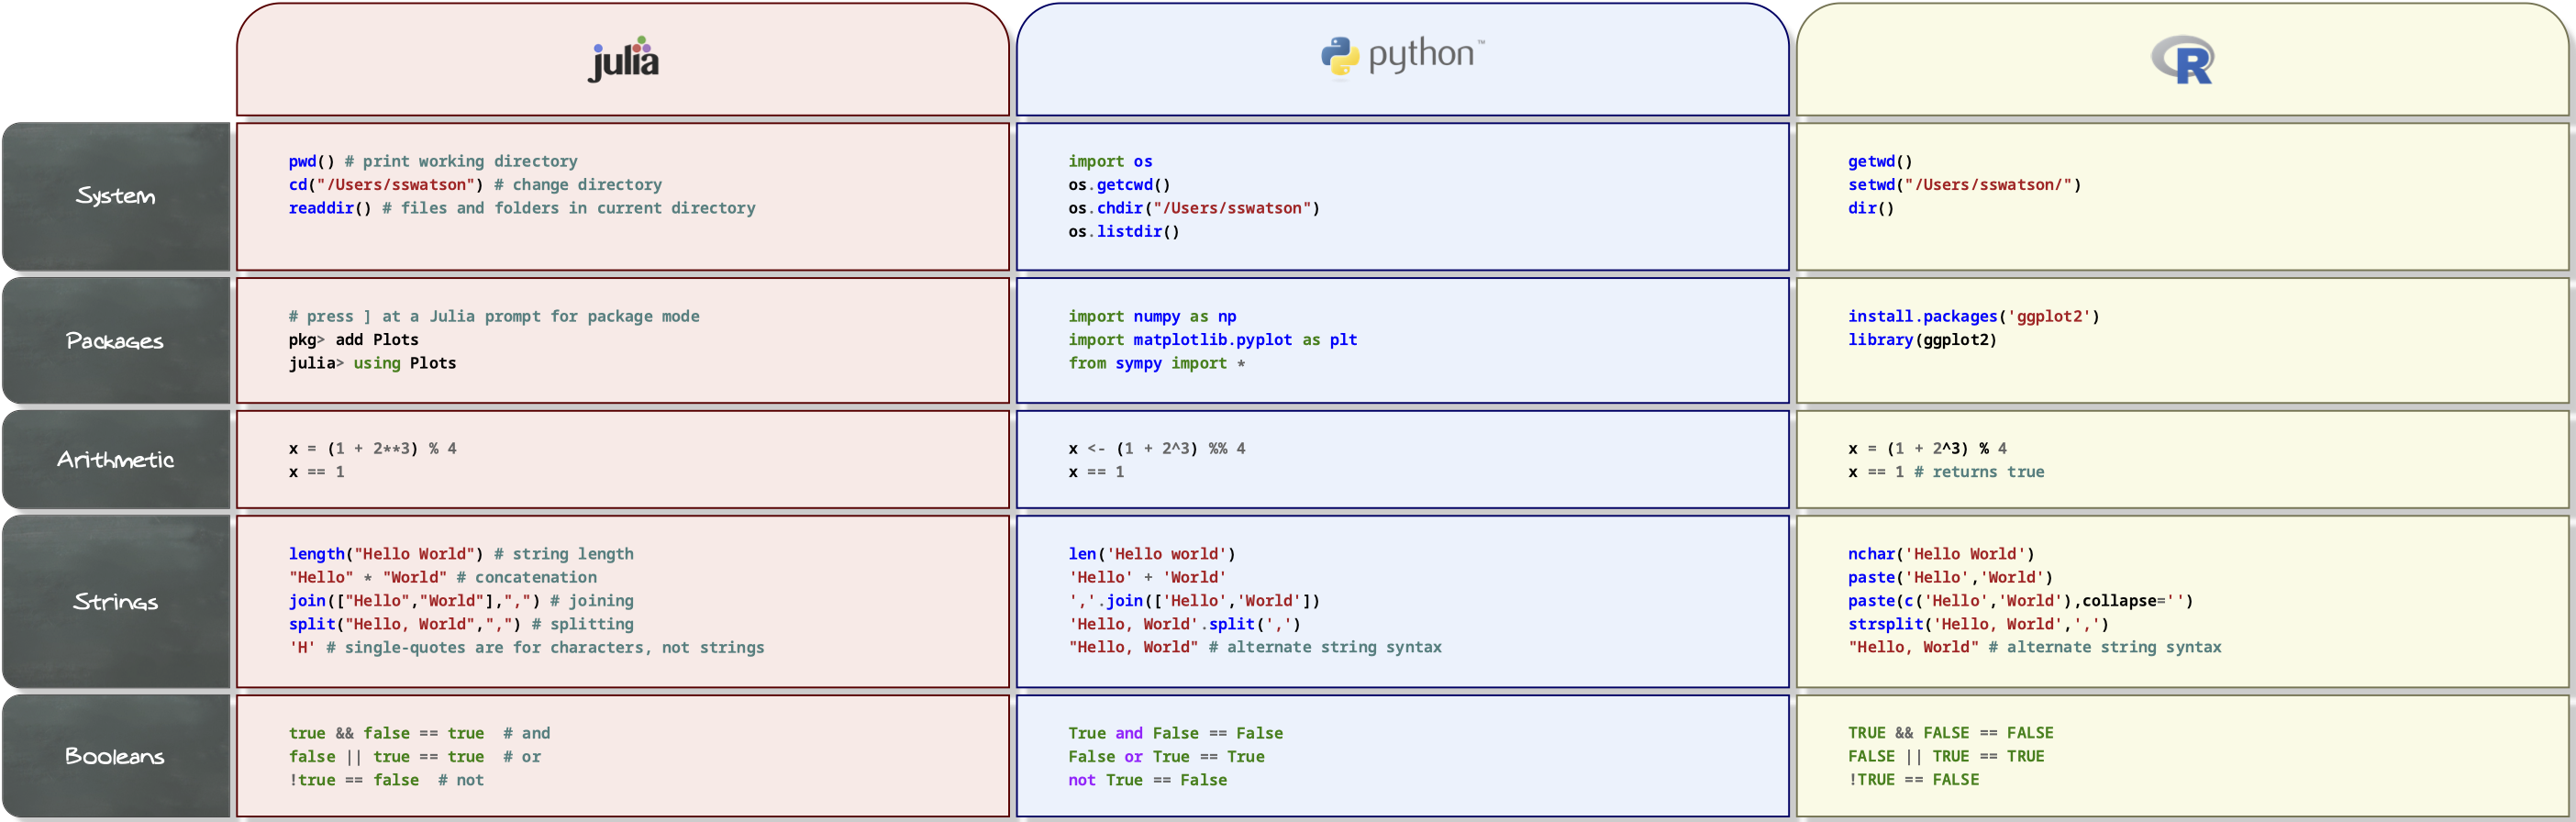The width and height of the screenshot is (2576, 822).
Task: Click 'import os' in Python column
Action: tap(1110, 161)
